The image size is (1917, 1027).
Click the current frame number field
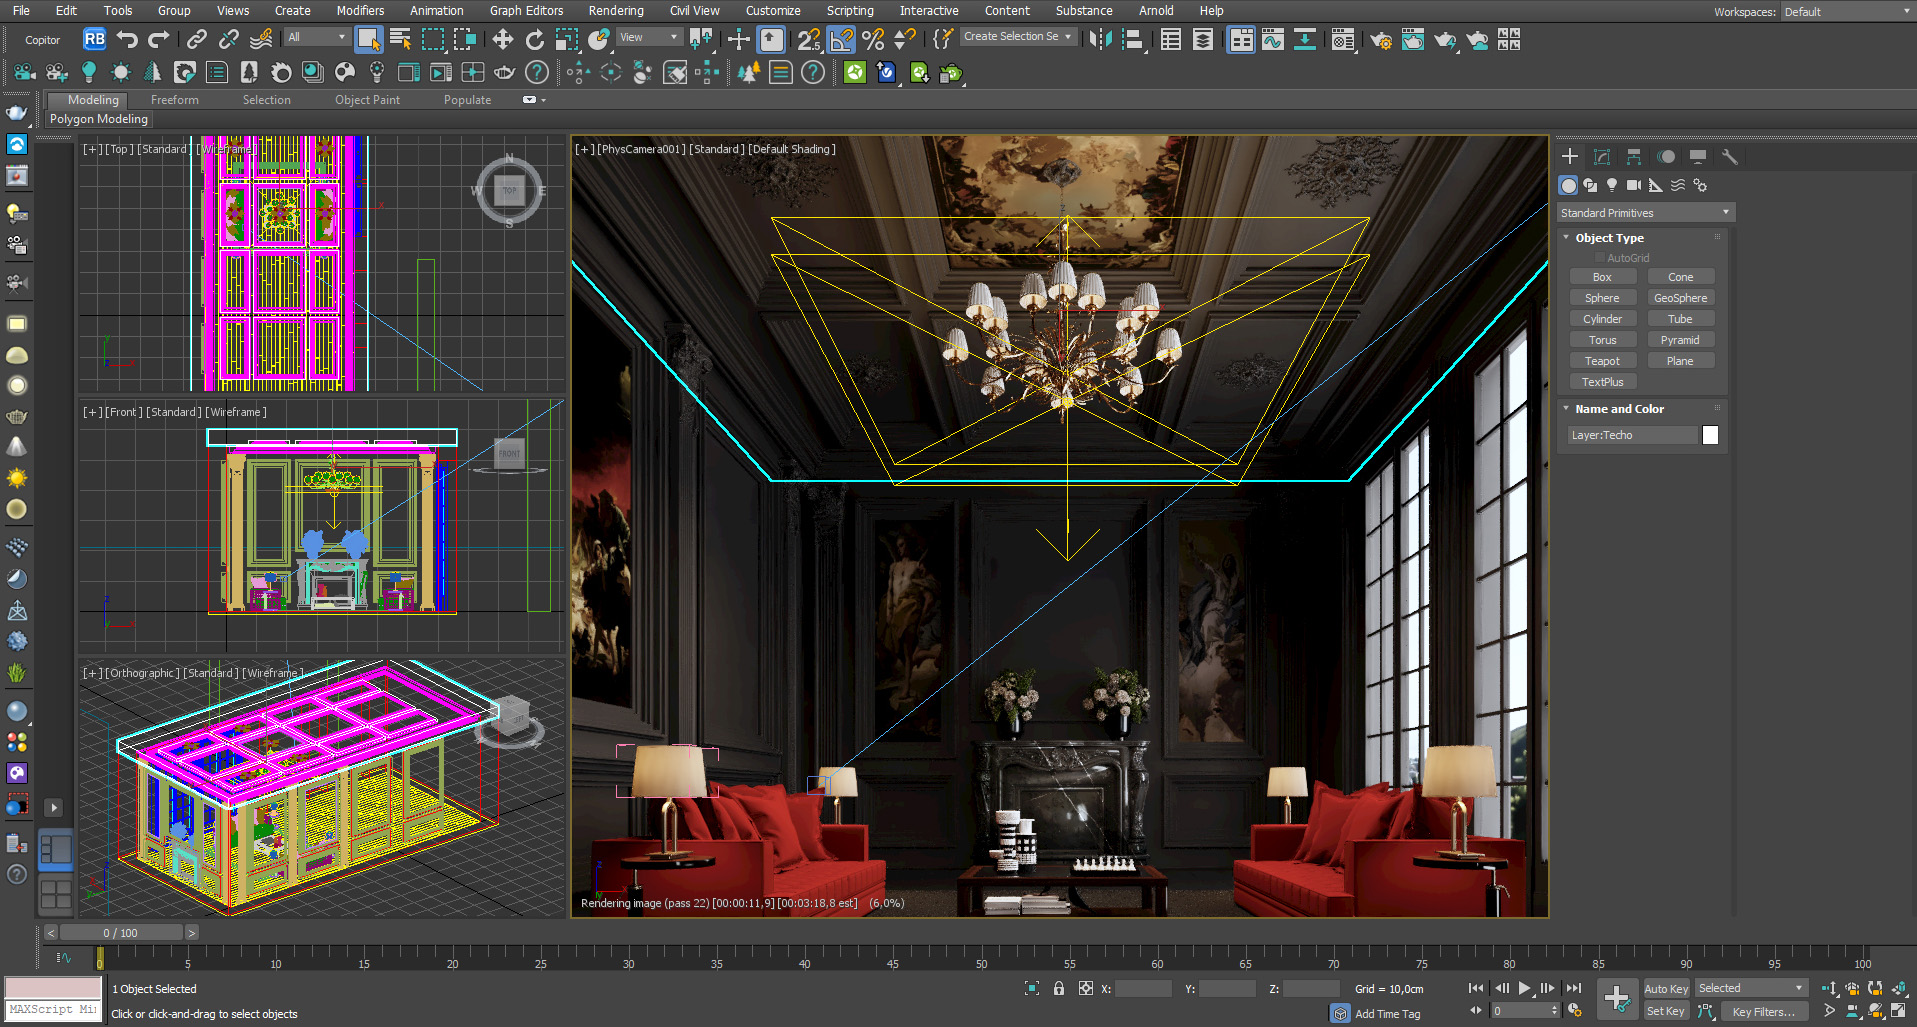pos(1516,1010)
